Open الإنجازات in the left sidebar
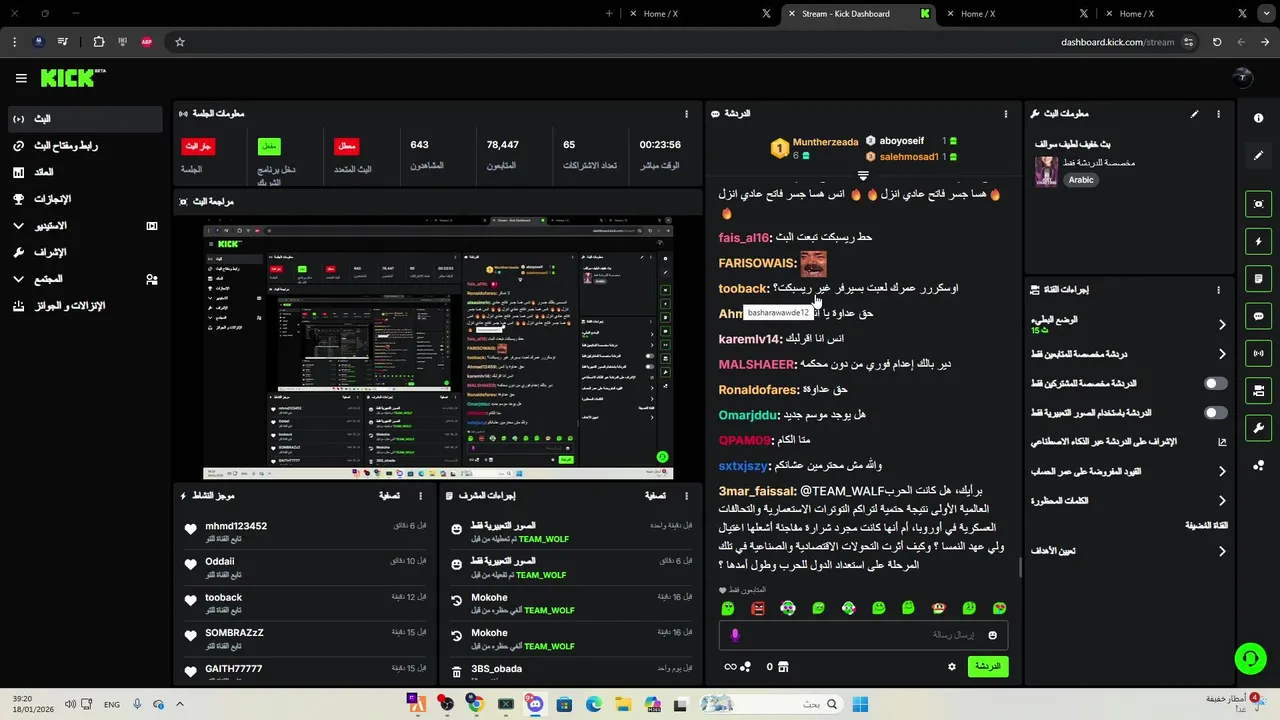The width and height of the screenshot is (1280, 720). (85, 199)
